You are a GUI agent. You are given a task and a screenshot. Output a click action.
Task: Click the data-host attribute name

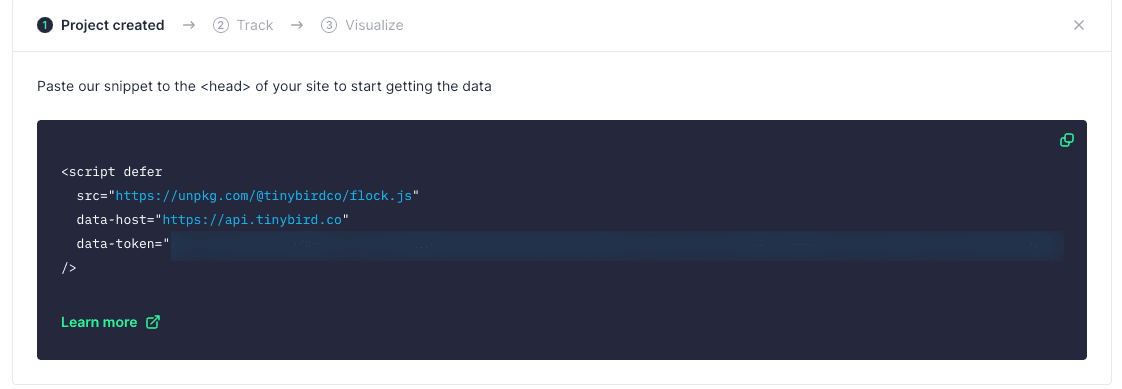(112, 220)
